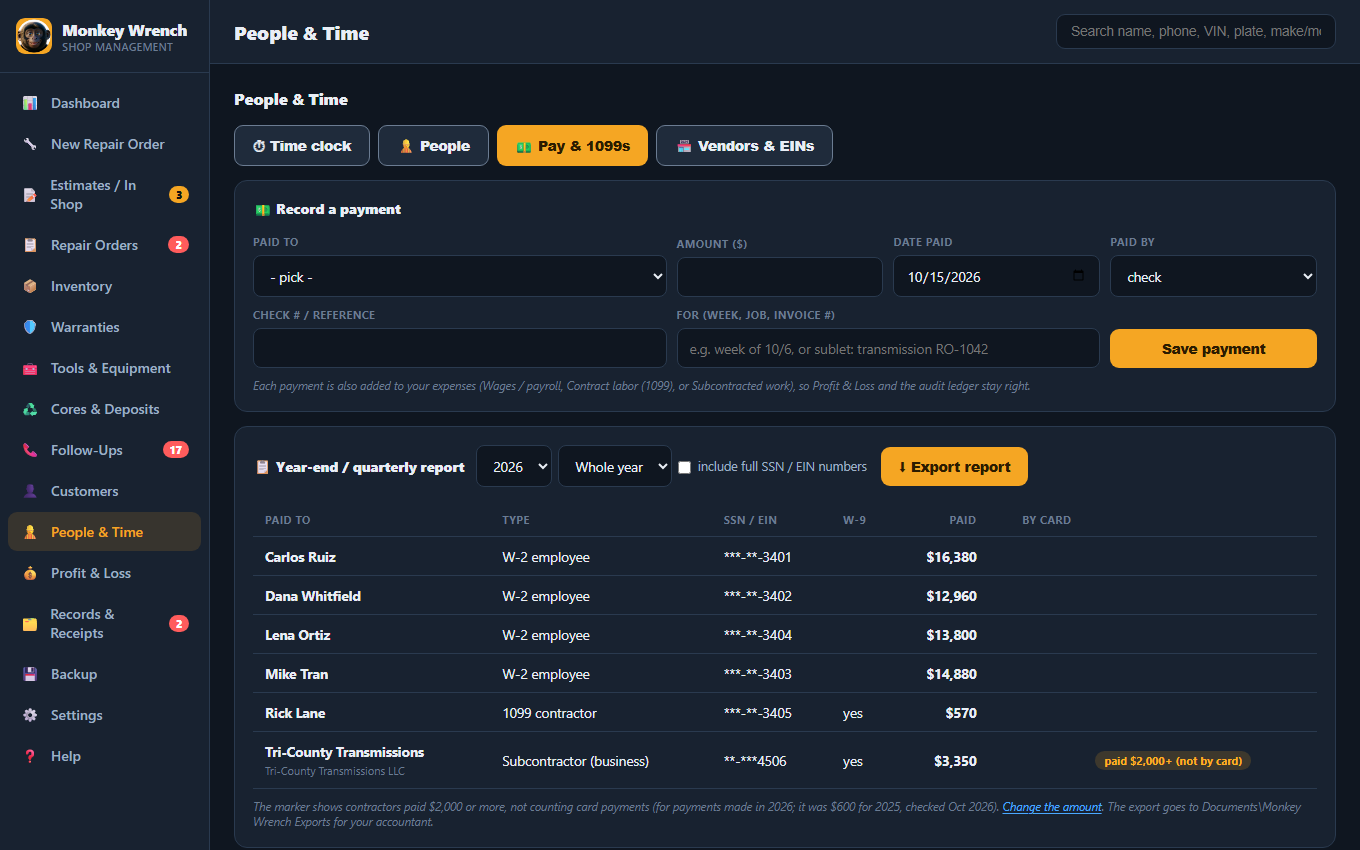1360x850 pixels.
Task: Click the Follow-Ups phone icon
Action: pyautogui.click(x=30, y=450)
